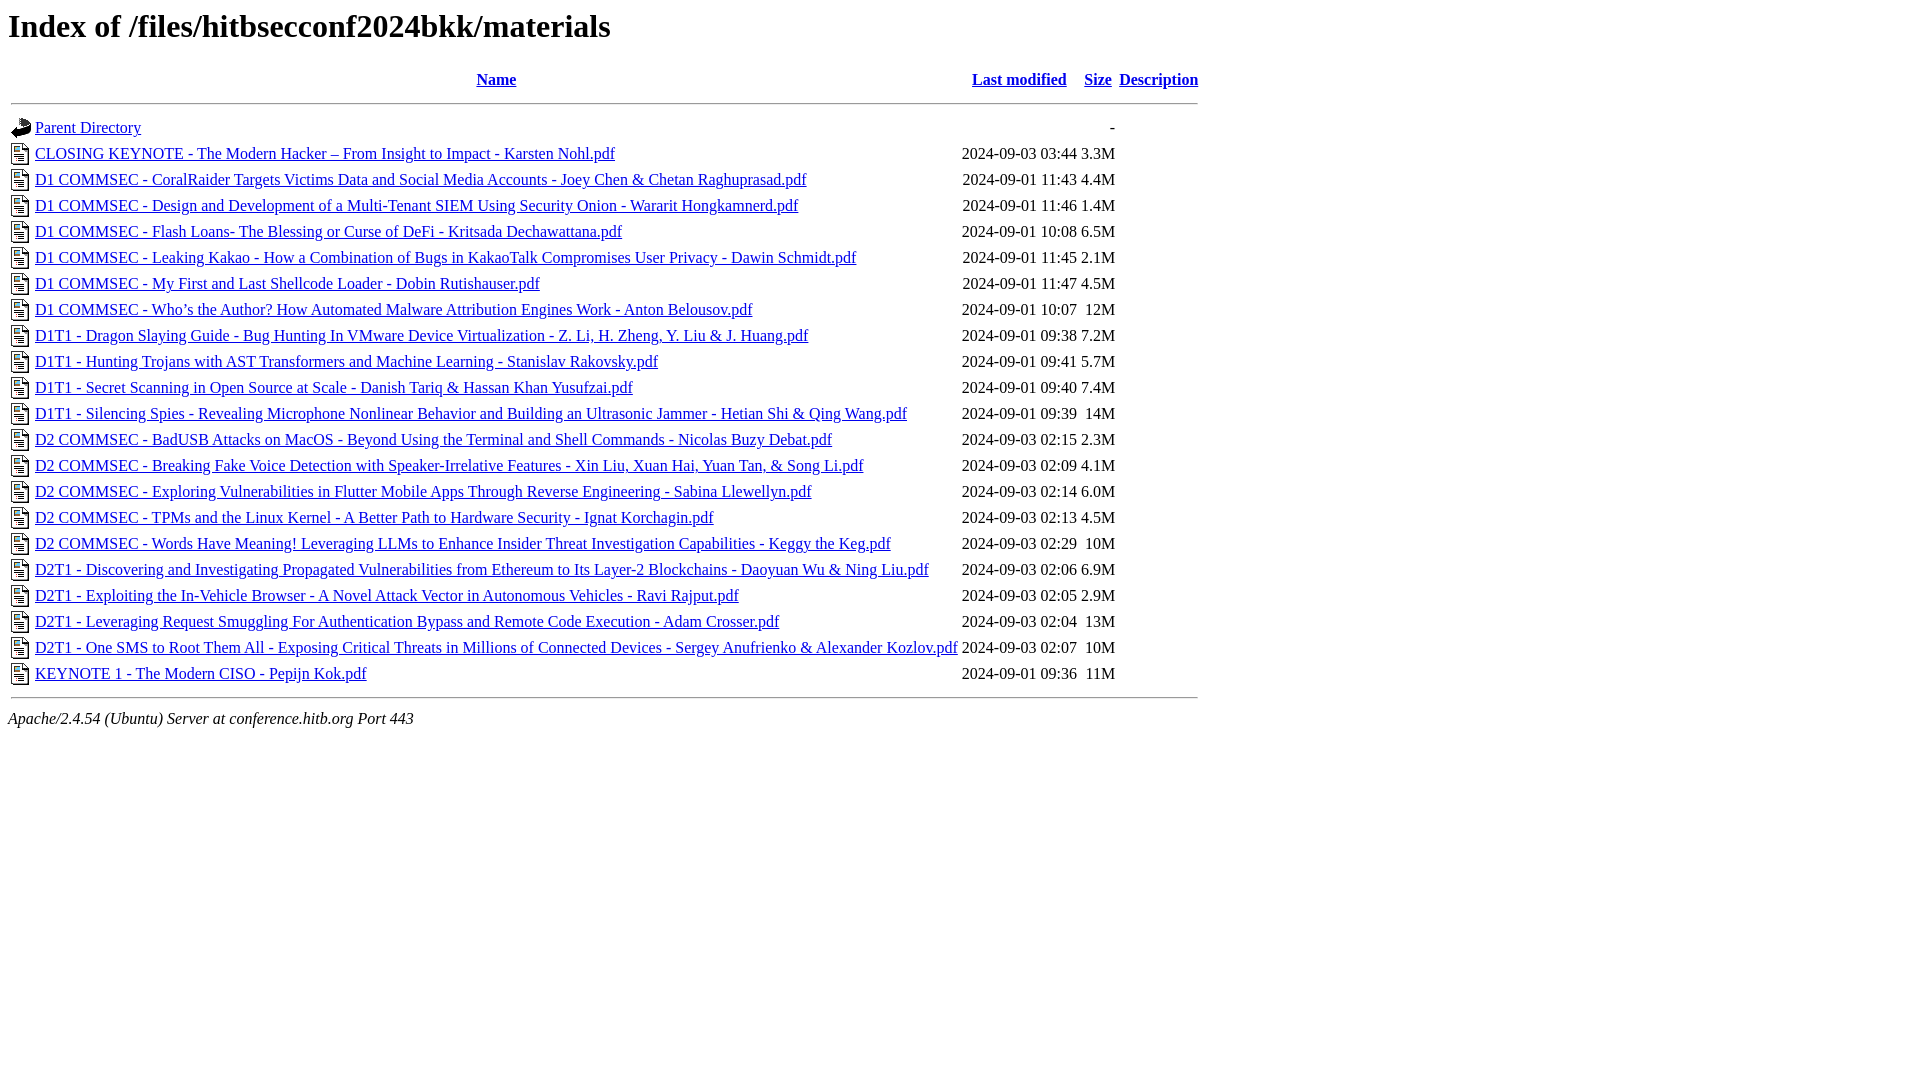The height and width of the screenshot is (1080, 1920).
Task: Sort files by Last Modified column
Action: pyautogui.click(x=1019, y=79)
